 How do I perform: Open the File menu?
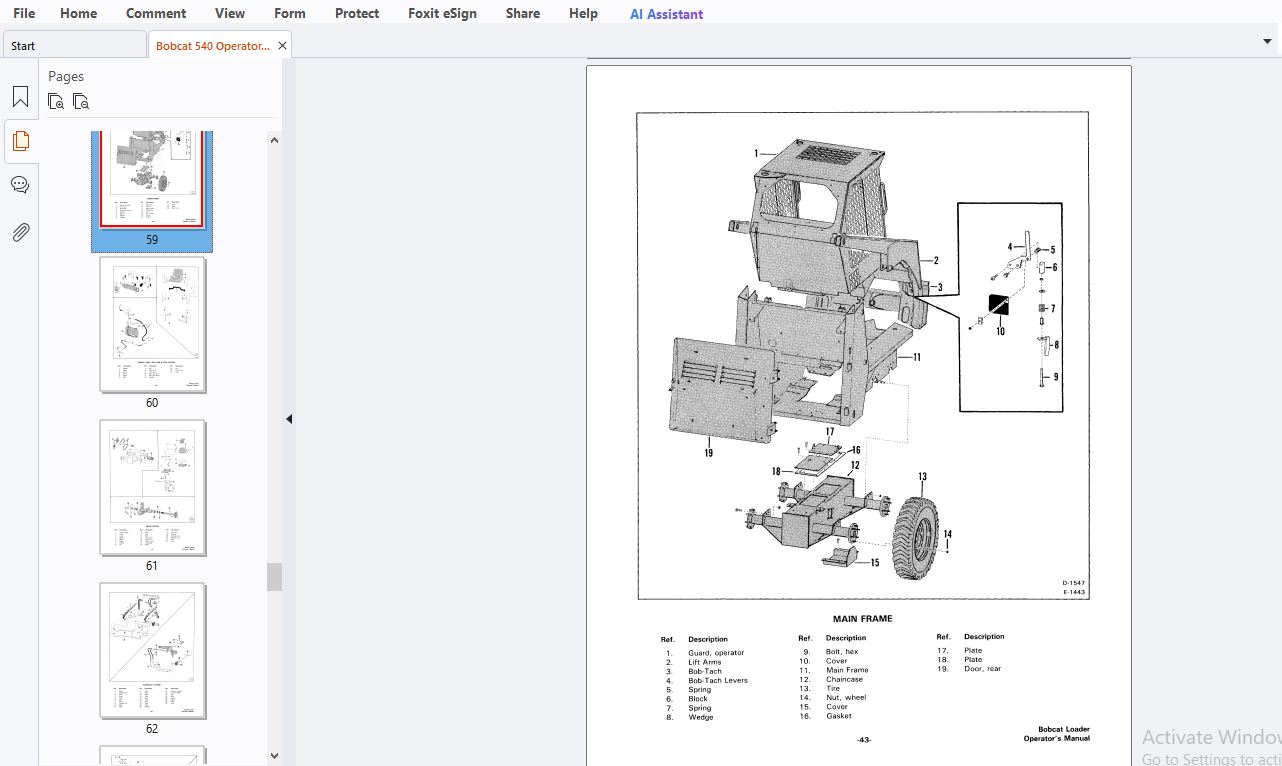(24, 14)
